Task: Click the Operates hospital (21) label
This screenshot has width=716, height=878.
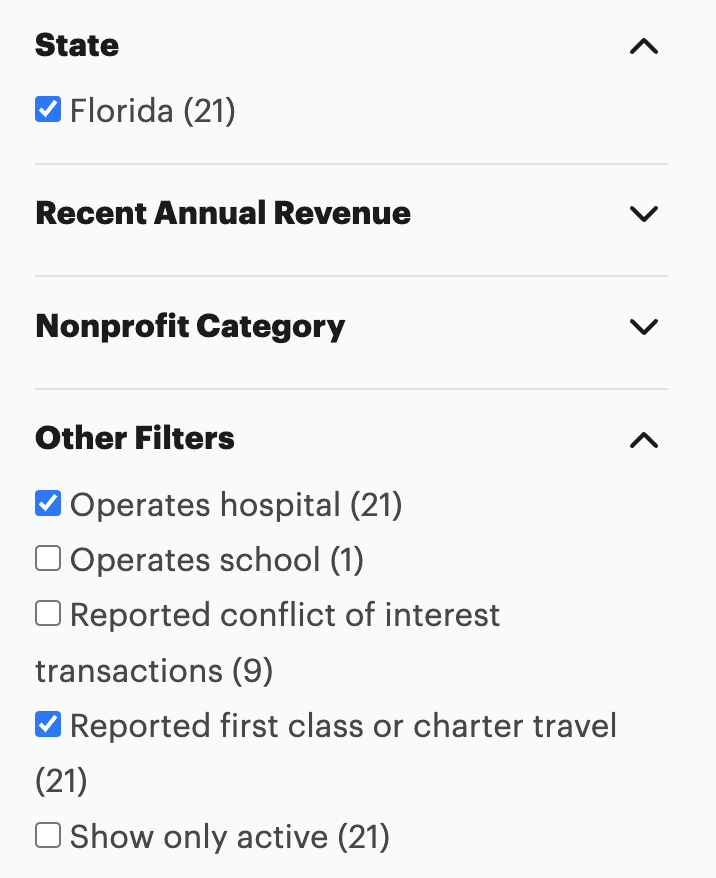Action: click(x=236, y=505)
